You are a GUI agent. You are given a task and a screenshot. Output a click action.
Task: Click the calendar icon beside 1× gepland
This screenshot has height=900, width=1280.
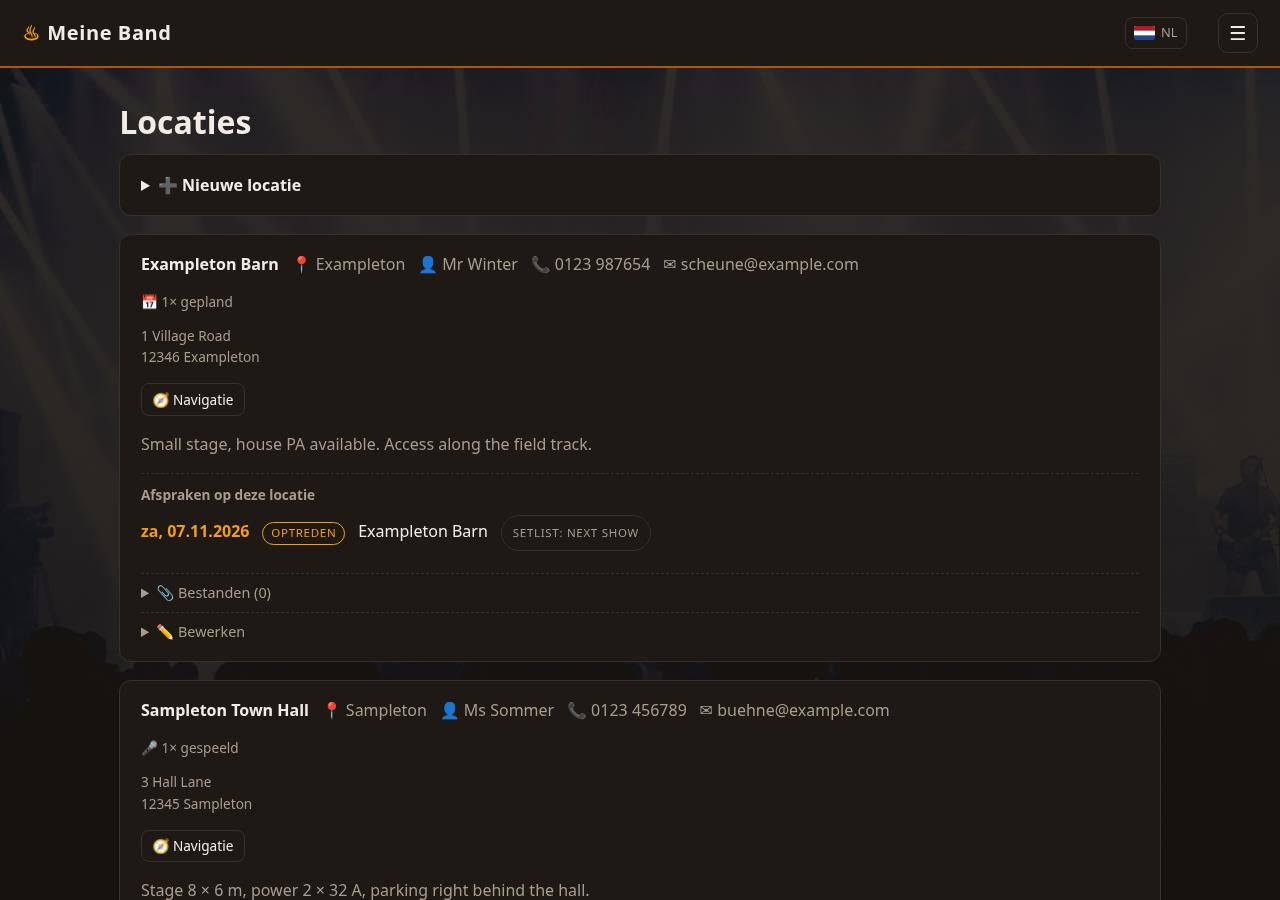[x=149, y=302]
